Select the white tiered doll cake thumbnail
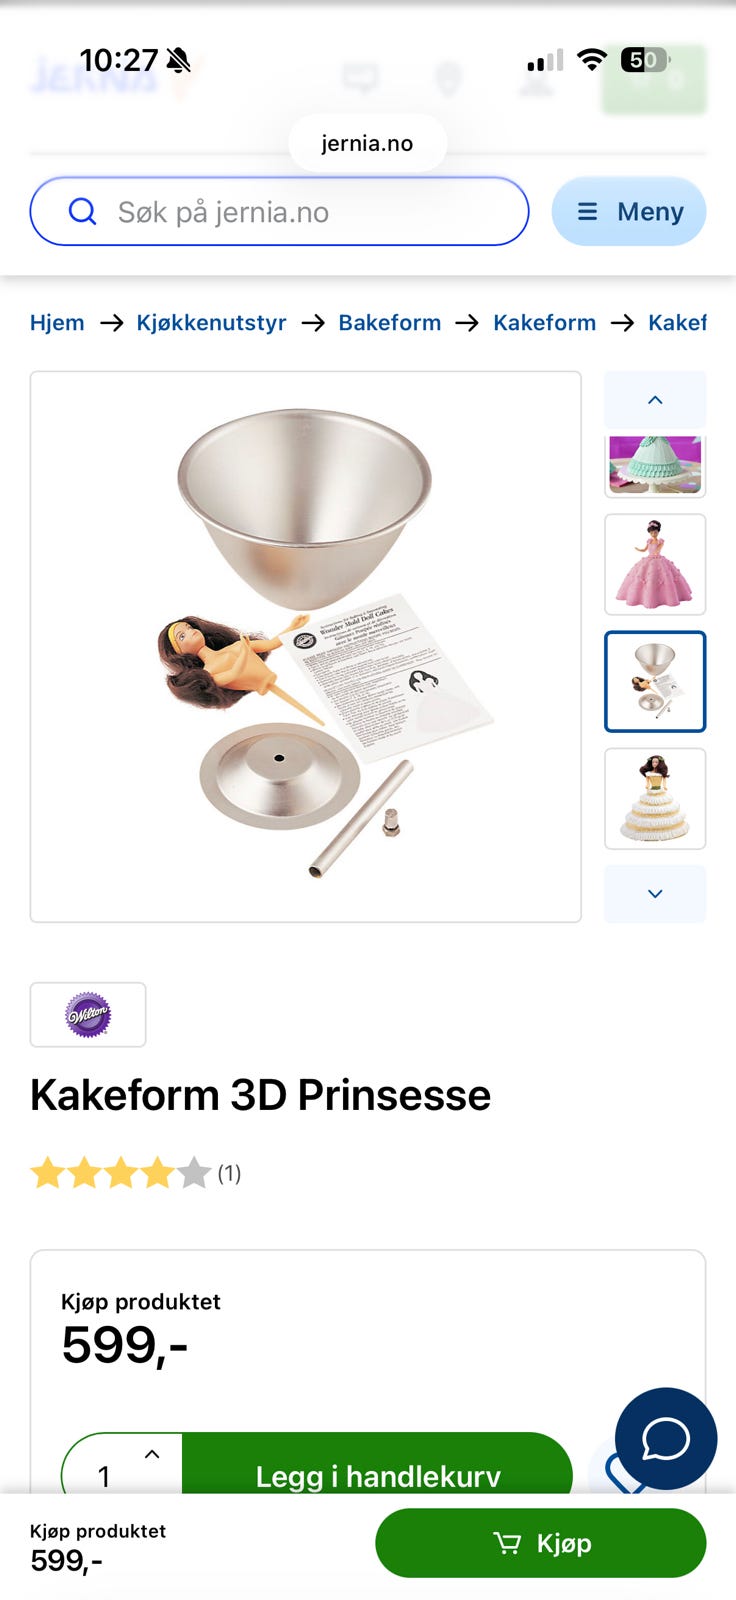Viewport: 736px width, 1600px height. (655, 798)
